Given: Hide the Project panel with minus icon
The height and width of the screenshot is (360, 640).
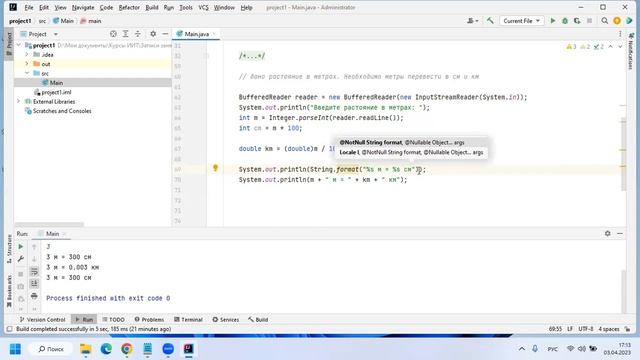Looking at the screenshot, I should tap(165, 34).
